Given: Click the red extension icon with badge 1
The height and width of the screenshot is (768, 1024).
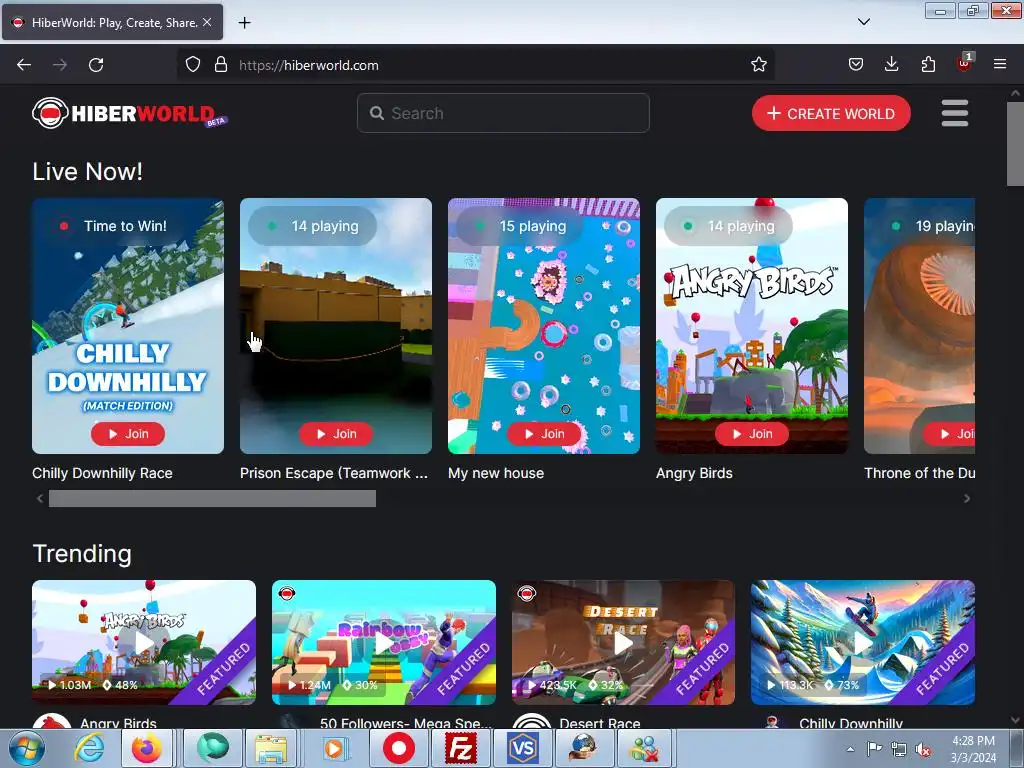Looking at the screenshot, I should tap(964, 63).
